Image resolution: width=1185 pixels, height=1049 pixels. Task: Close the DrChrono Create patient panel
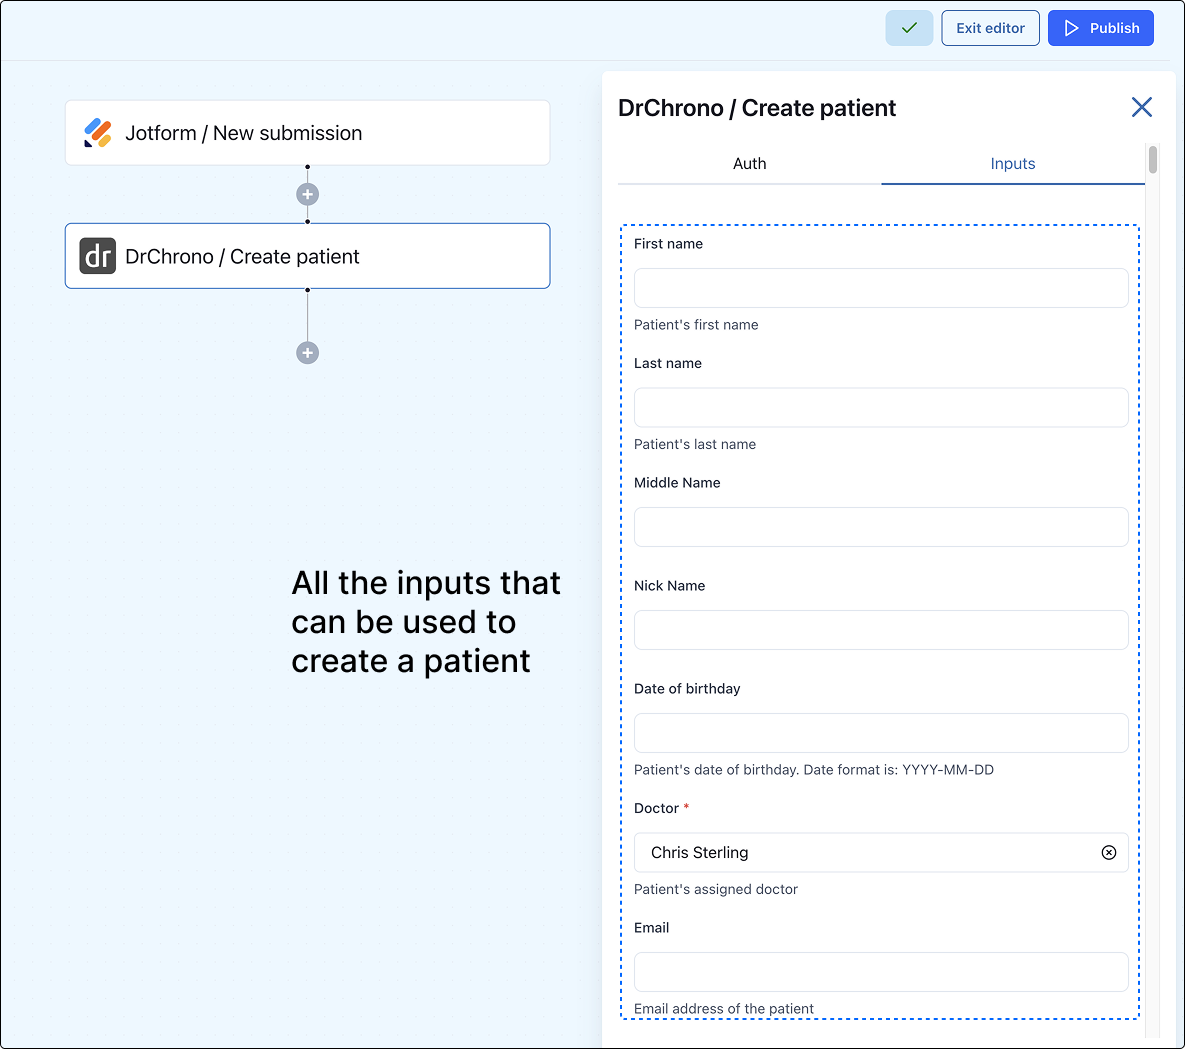(x=1141, y=107)
